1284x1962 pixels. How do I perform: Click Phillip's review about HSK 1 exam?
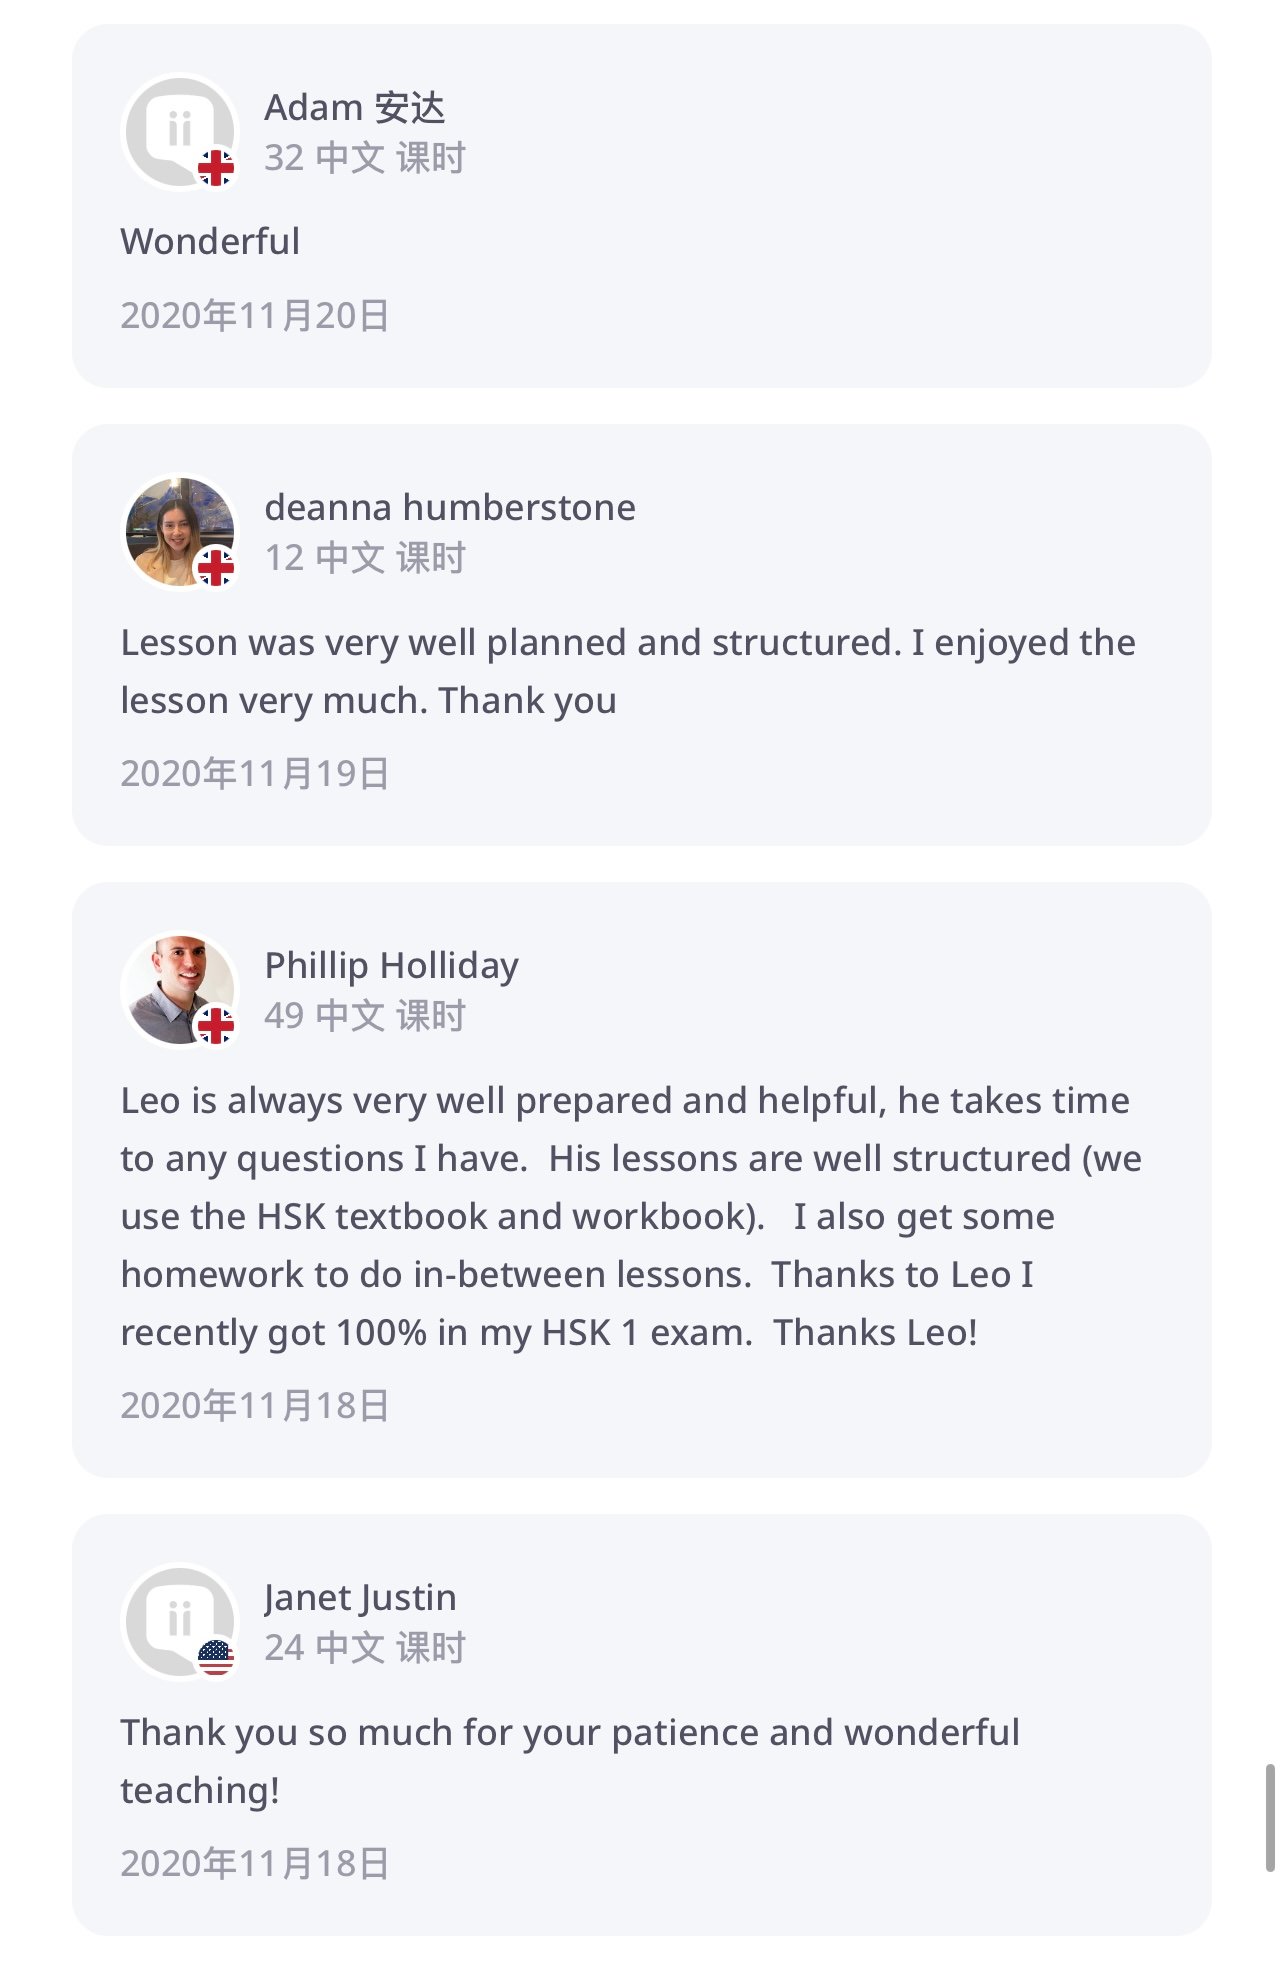click(630, 1216)
